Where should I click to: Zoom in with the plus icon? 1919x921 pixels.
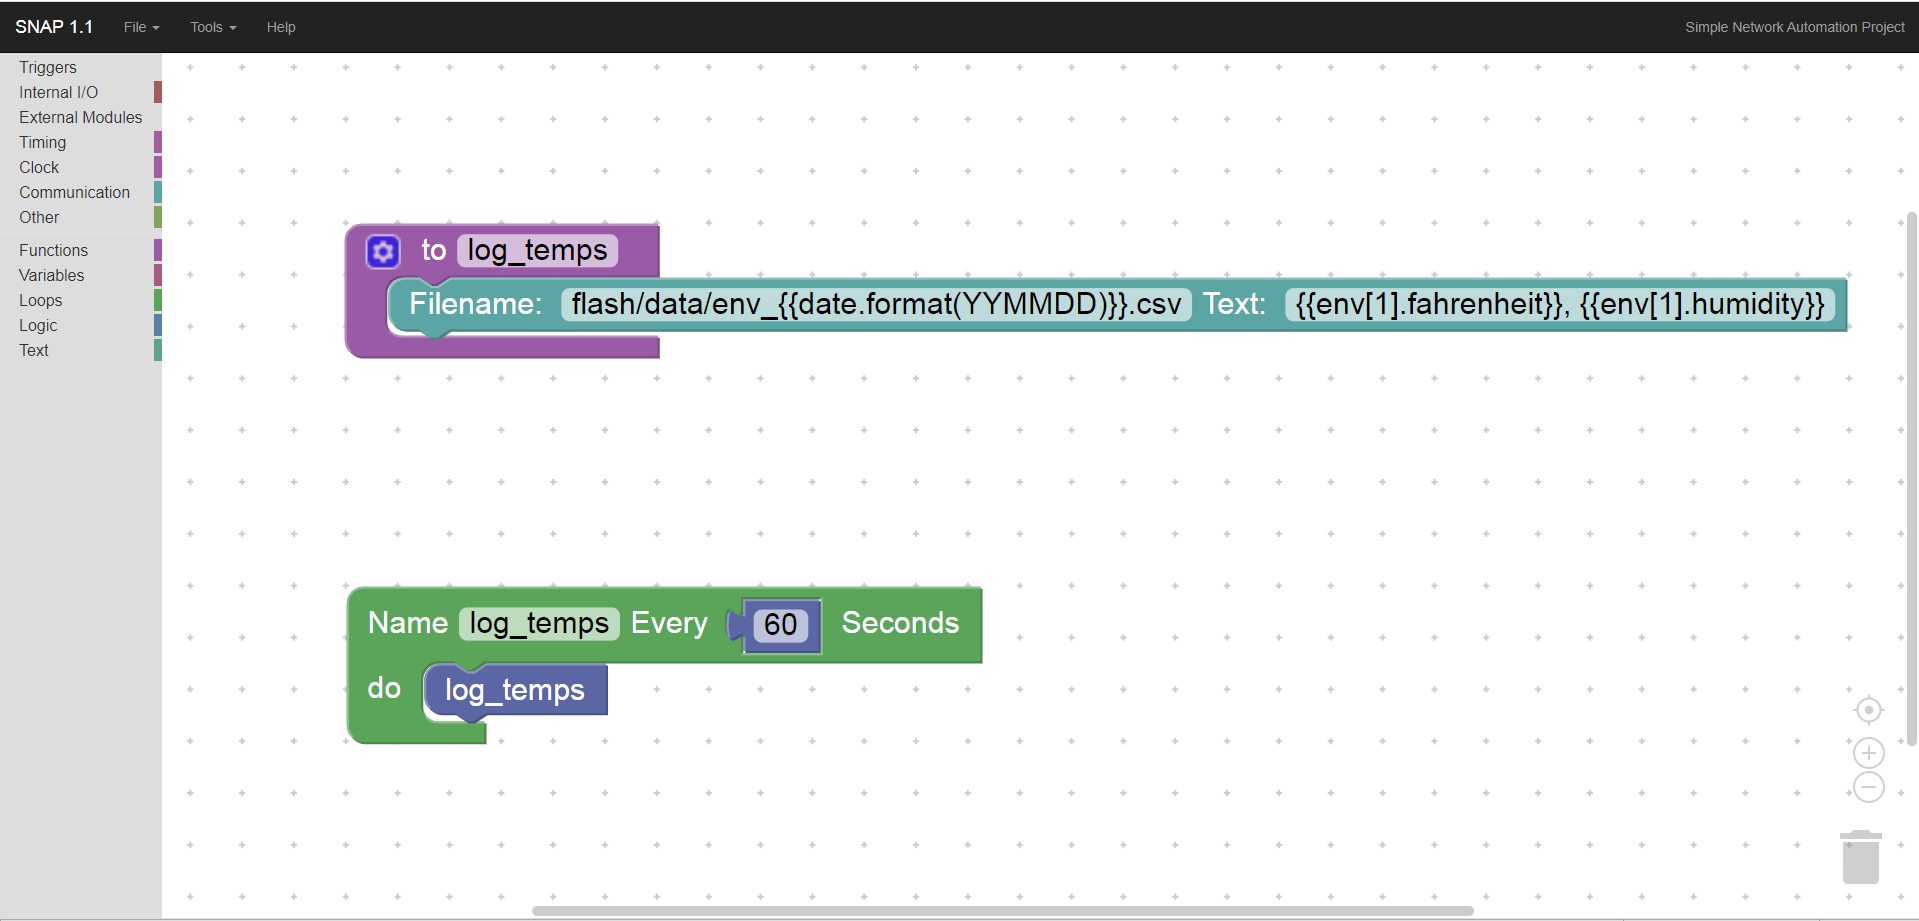1868,753
